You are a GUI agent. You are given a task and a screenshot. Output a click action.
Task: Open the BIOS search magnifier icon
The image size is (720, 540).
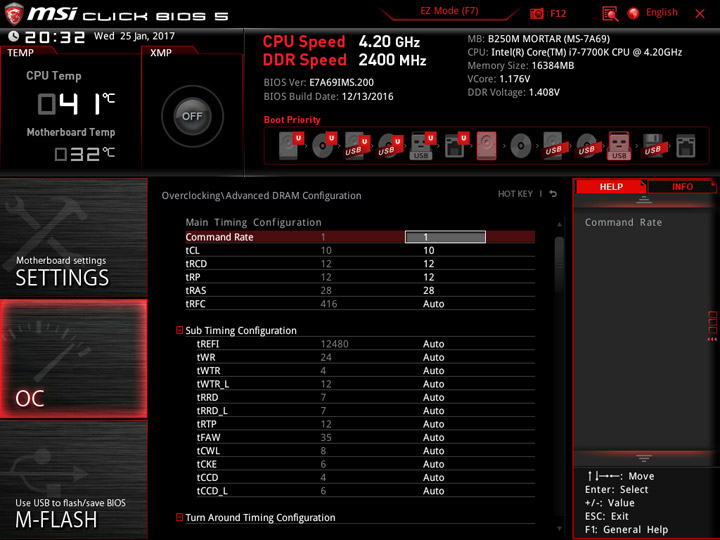click(x=610, y=14)
